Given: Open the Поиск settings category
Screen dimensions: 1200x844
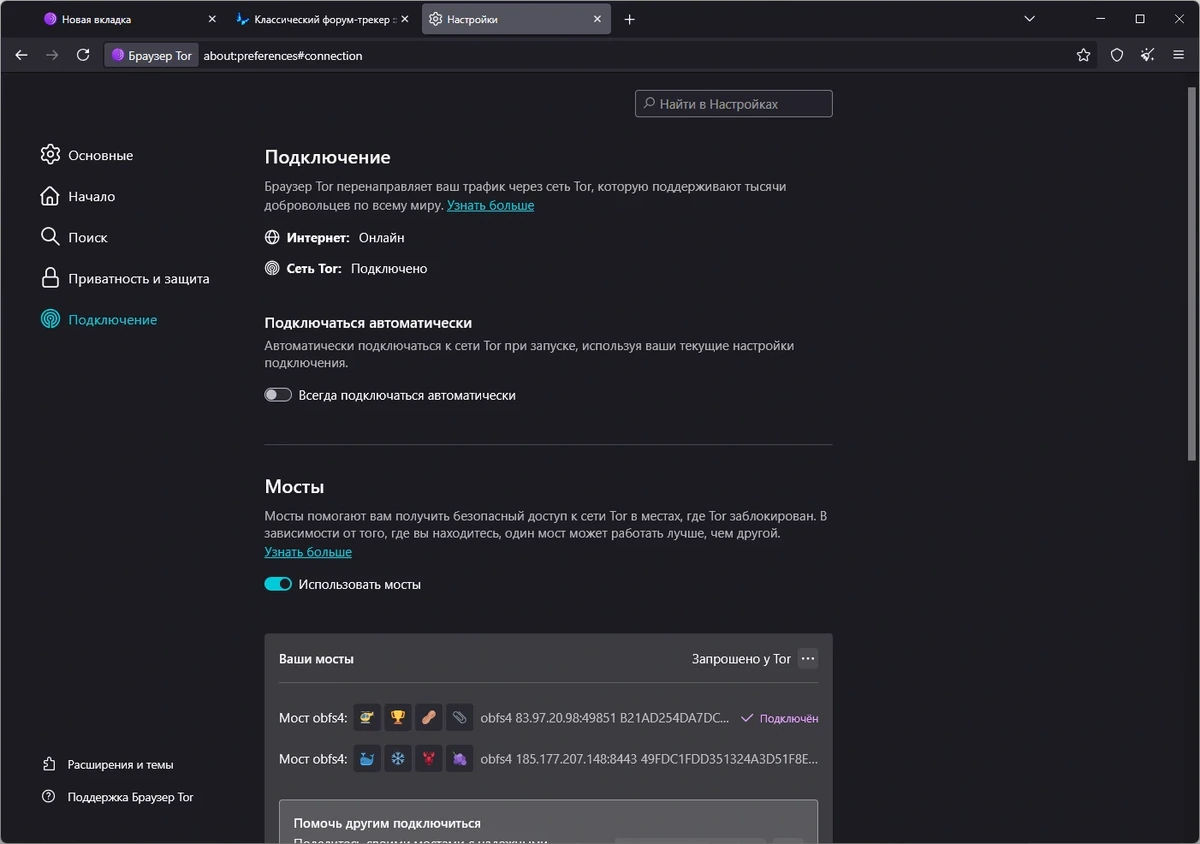Looking at the screenshot, I should [x=74, y=237].
